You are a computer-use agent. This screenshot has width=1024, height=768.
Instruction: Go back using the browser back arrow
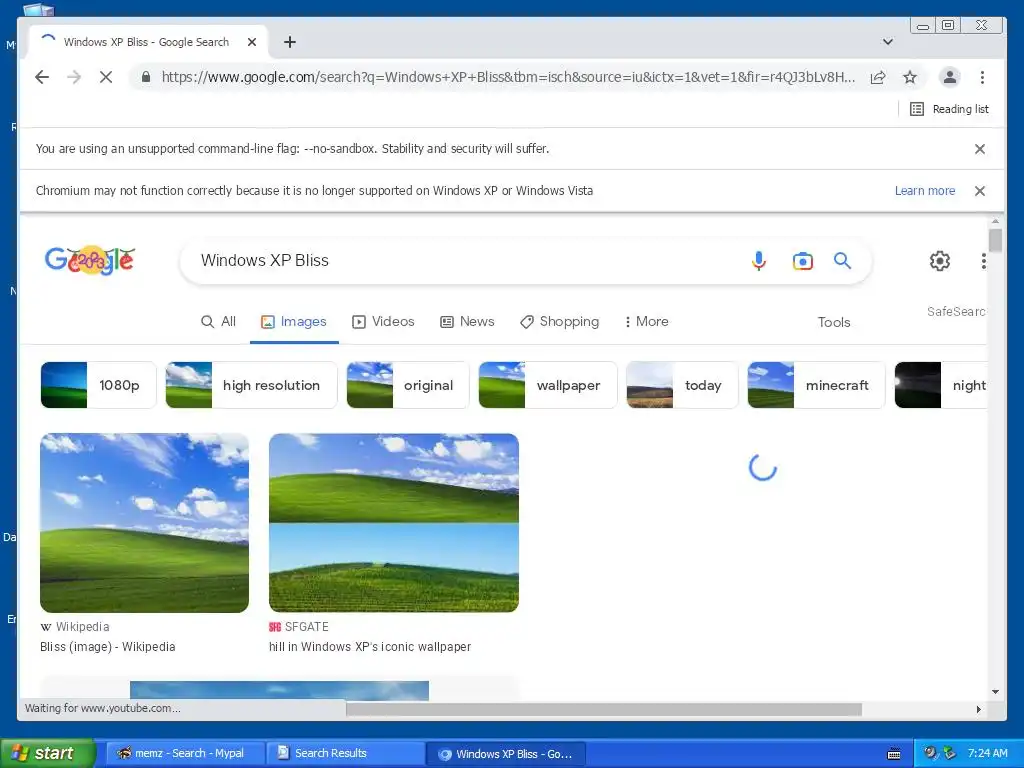(x=42, y=77)
